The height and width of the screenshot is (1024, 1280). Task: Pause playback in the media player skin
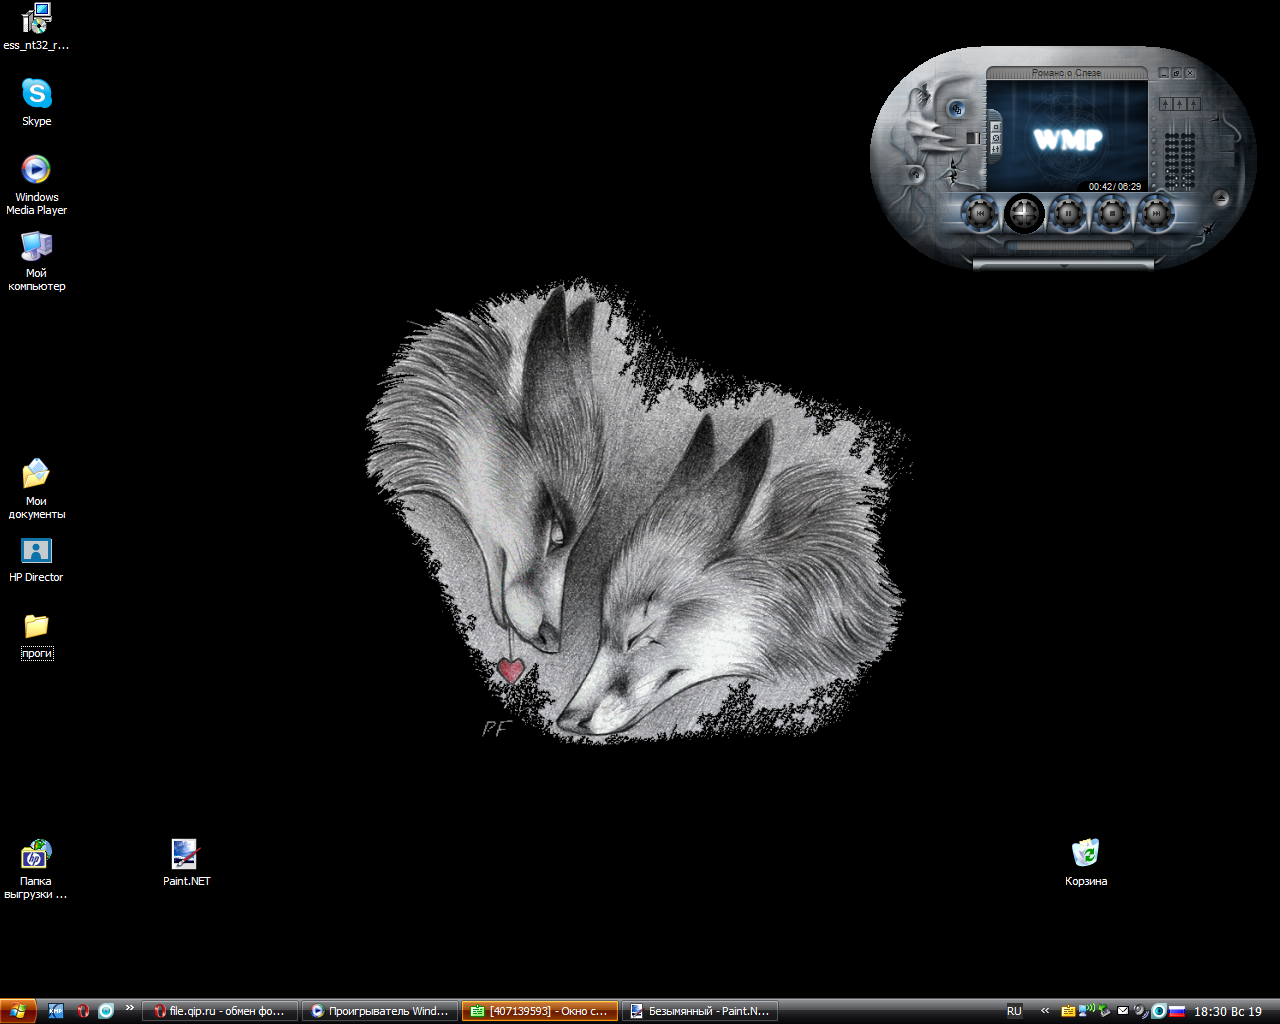(1068, 213)
